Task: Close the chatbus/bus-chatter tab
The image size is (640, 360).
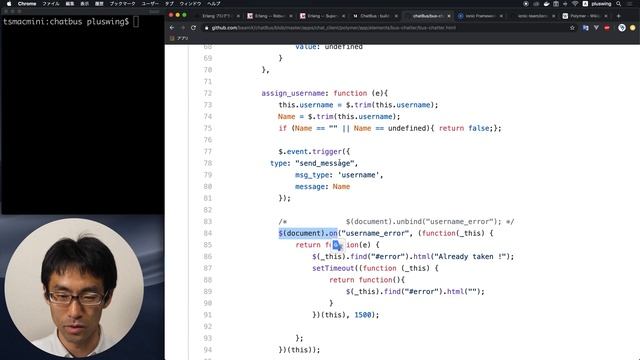Action: click(449, 16)
